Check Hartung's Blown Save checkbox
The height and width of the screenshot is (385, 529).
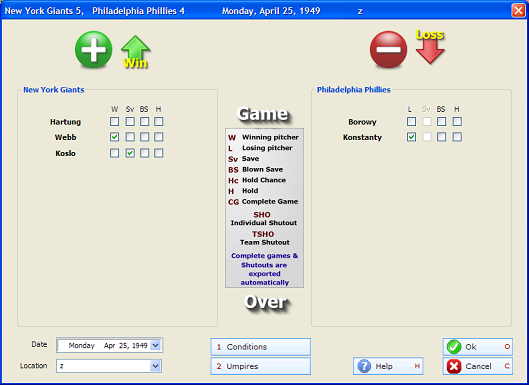pyautogui.click(x=144, y=121)
